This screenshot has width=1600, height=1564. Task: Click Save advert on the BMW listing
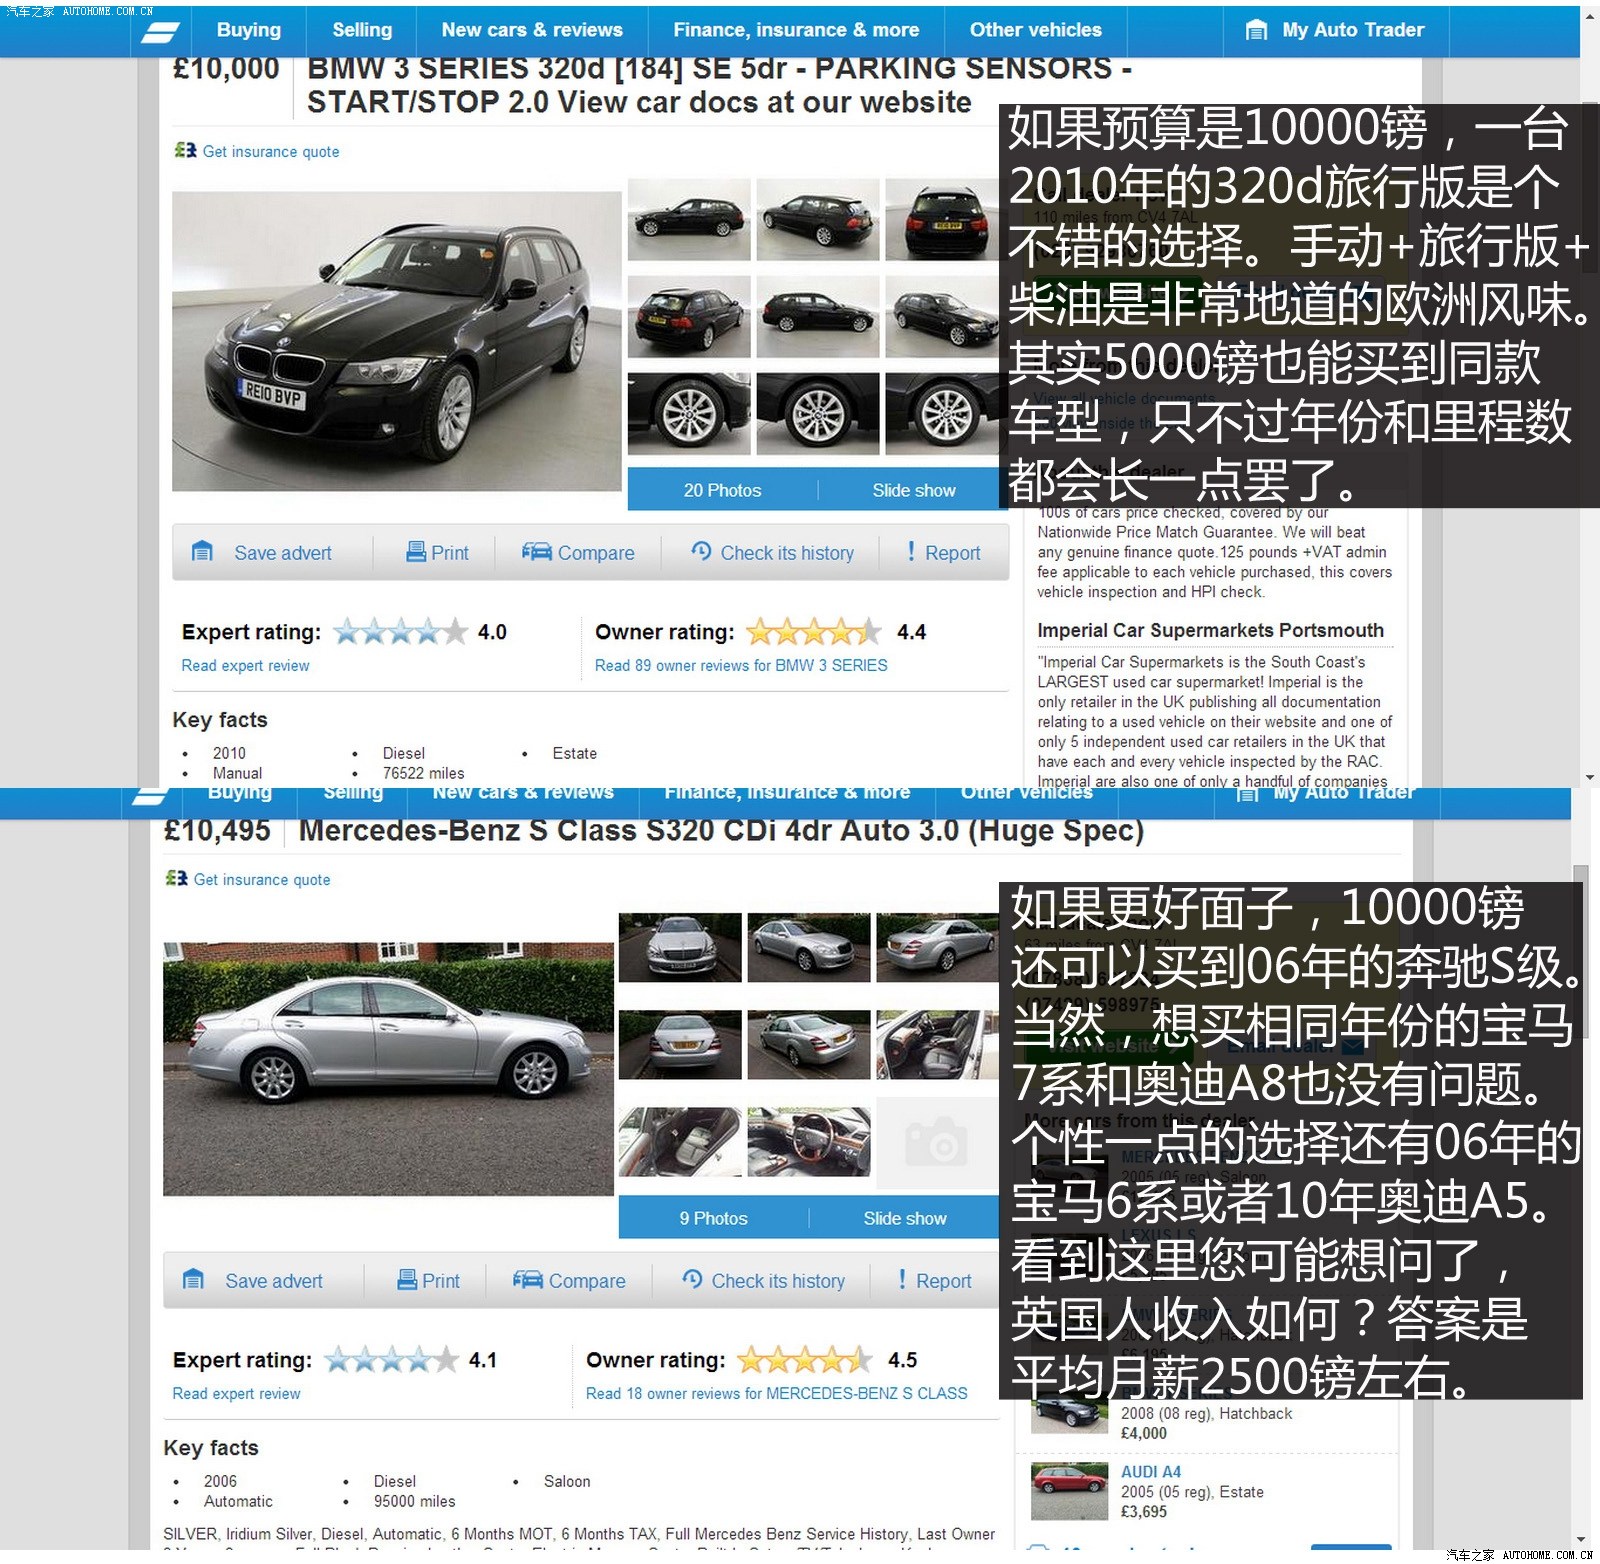pyautogui.click(x=282, y=553)
